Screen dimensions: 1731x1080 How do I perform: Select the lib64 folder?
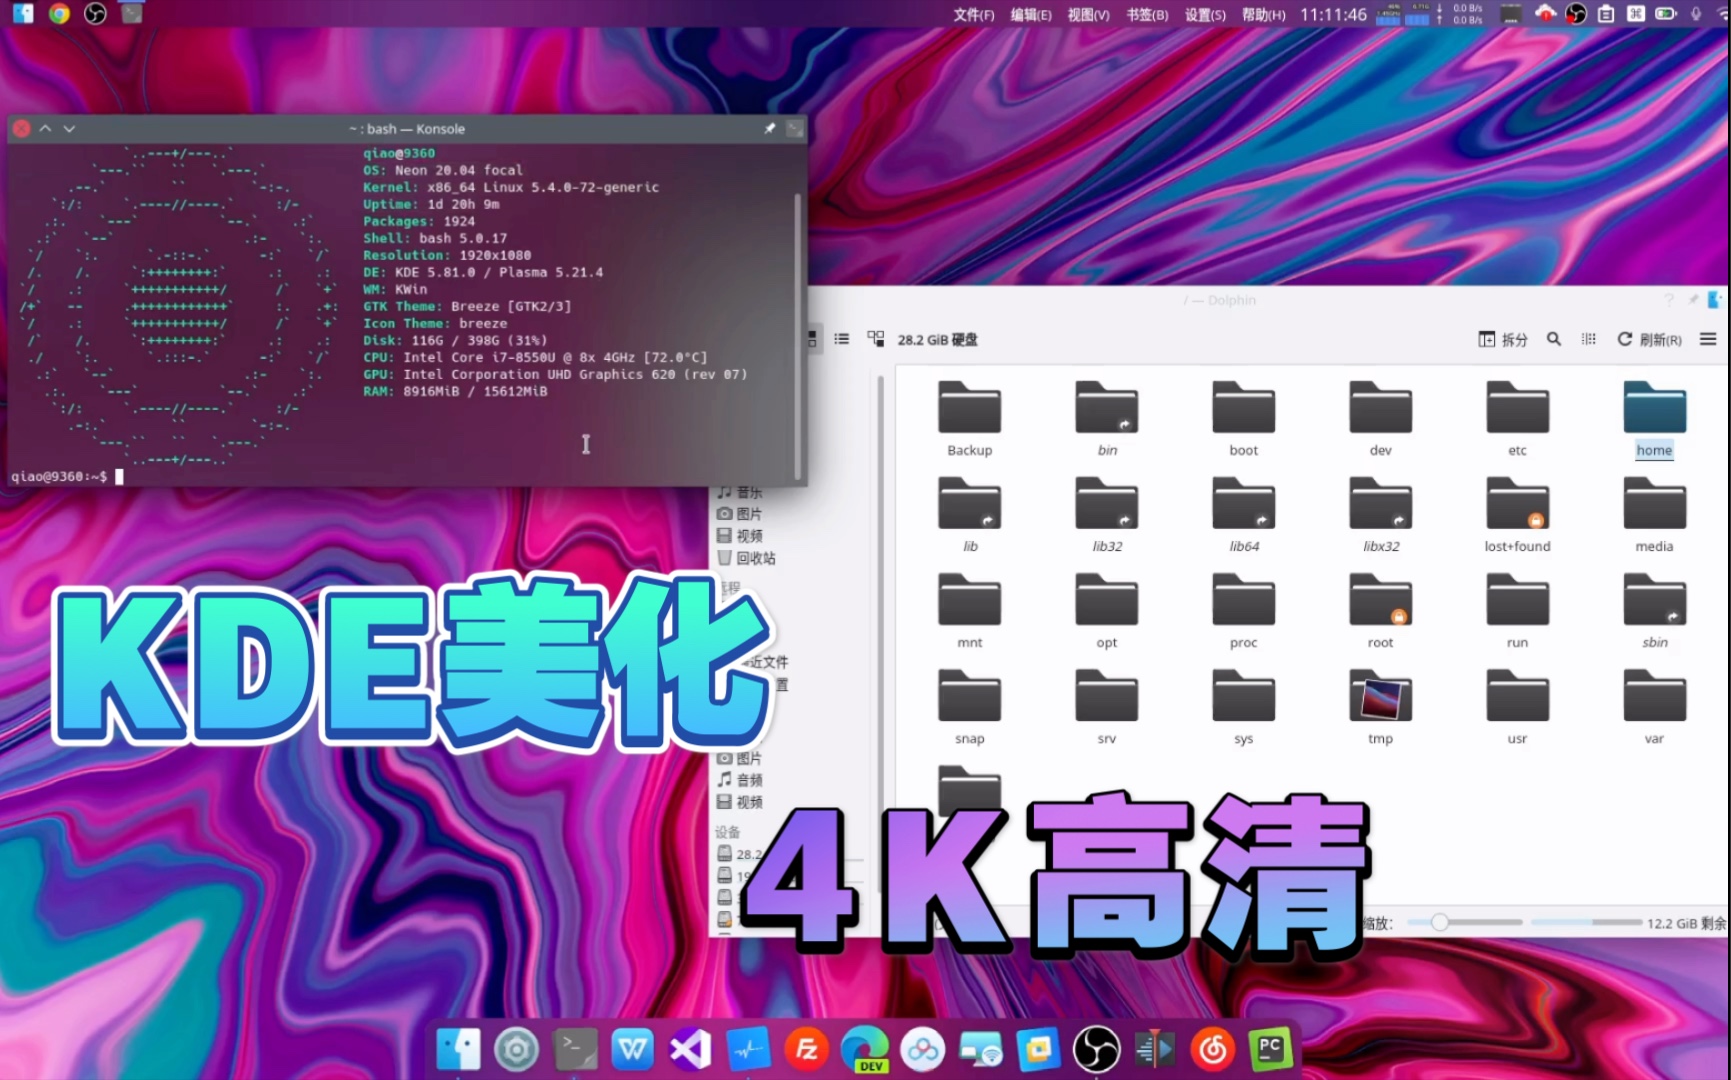(x=1243, y=516)
